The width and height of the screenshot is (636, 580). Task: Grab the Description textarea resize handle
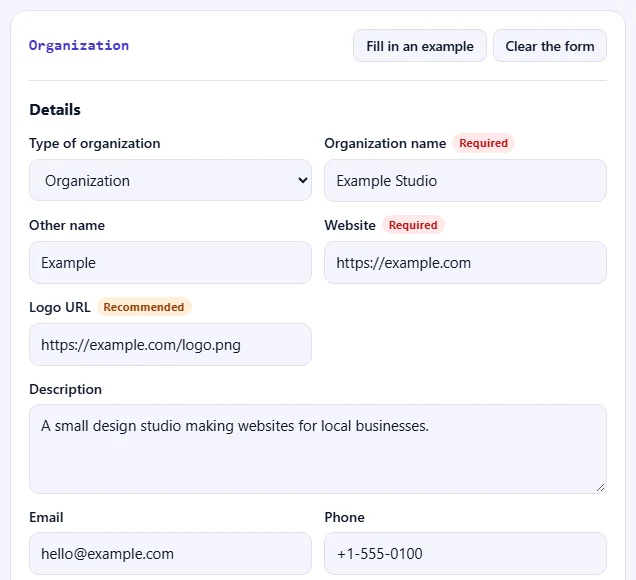[x=601, y=488]
